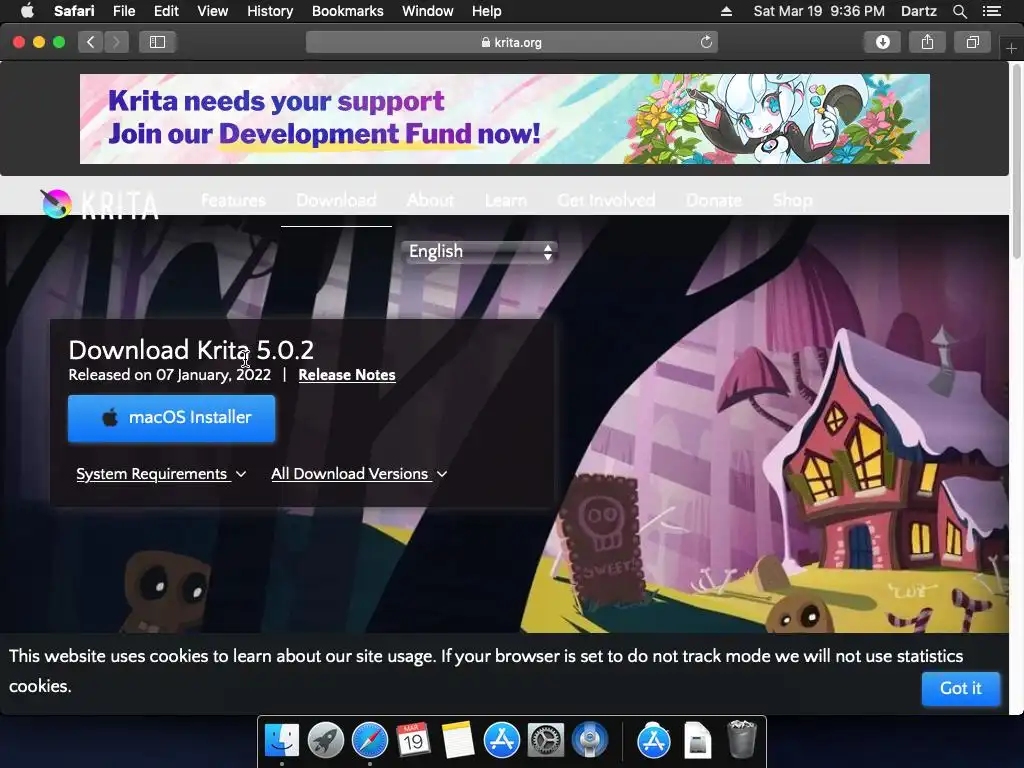Open Finder from the Dock
The image size is (1024, 768).
coord(281,741)
